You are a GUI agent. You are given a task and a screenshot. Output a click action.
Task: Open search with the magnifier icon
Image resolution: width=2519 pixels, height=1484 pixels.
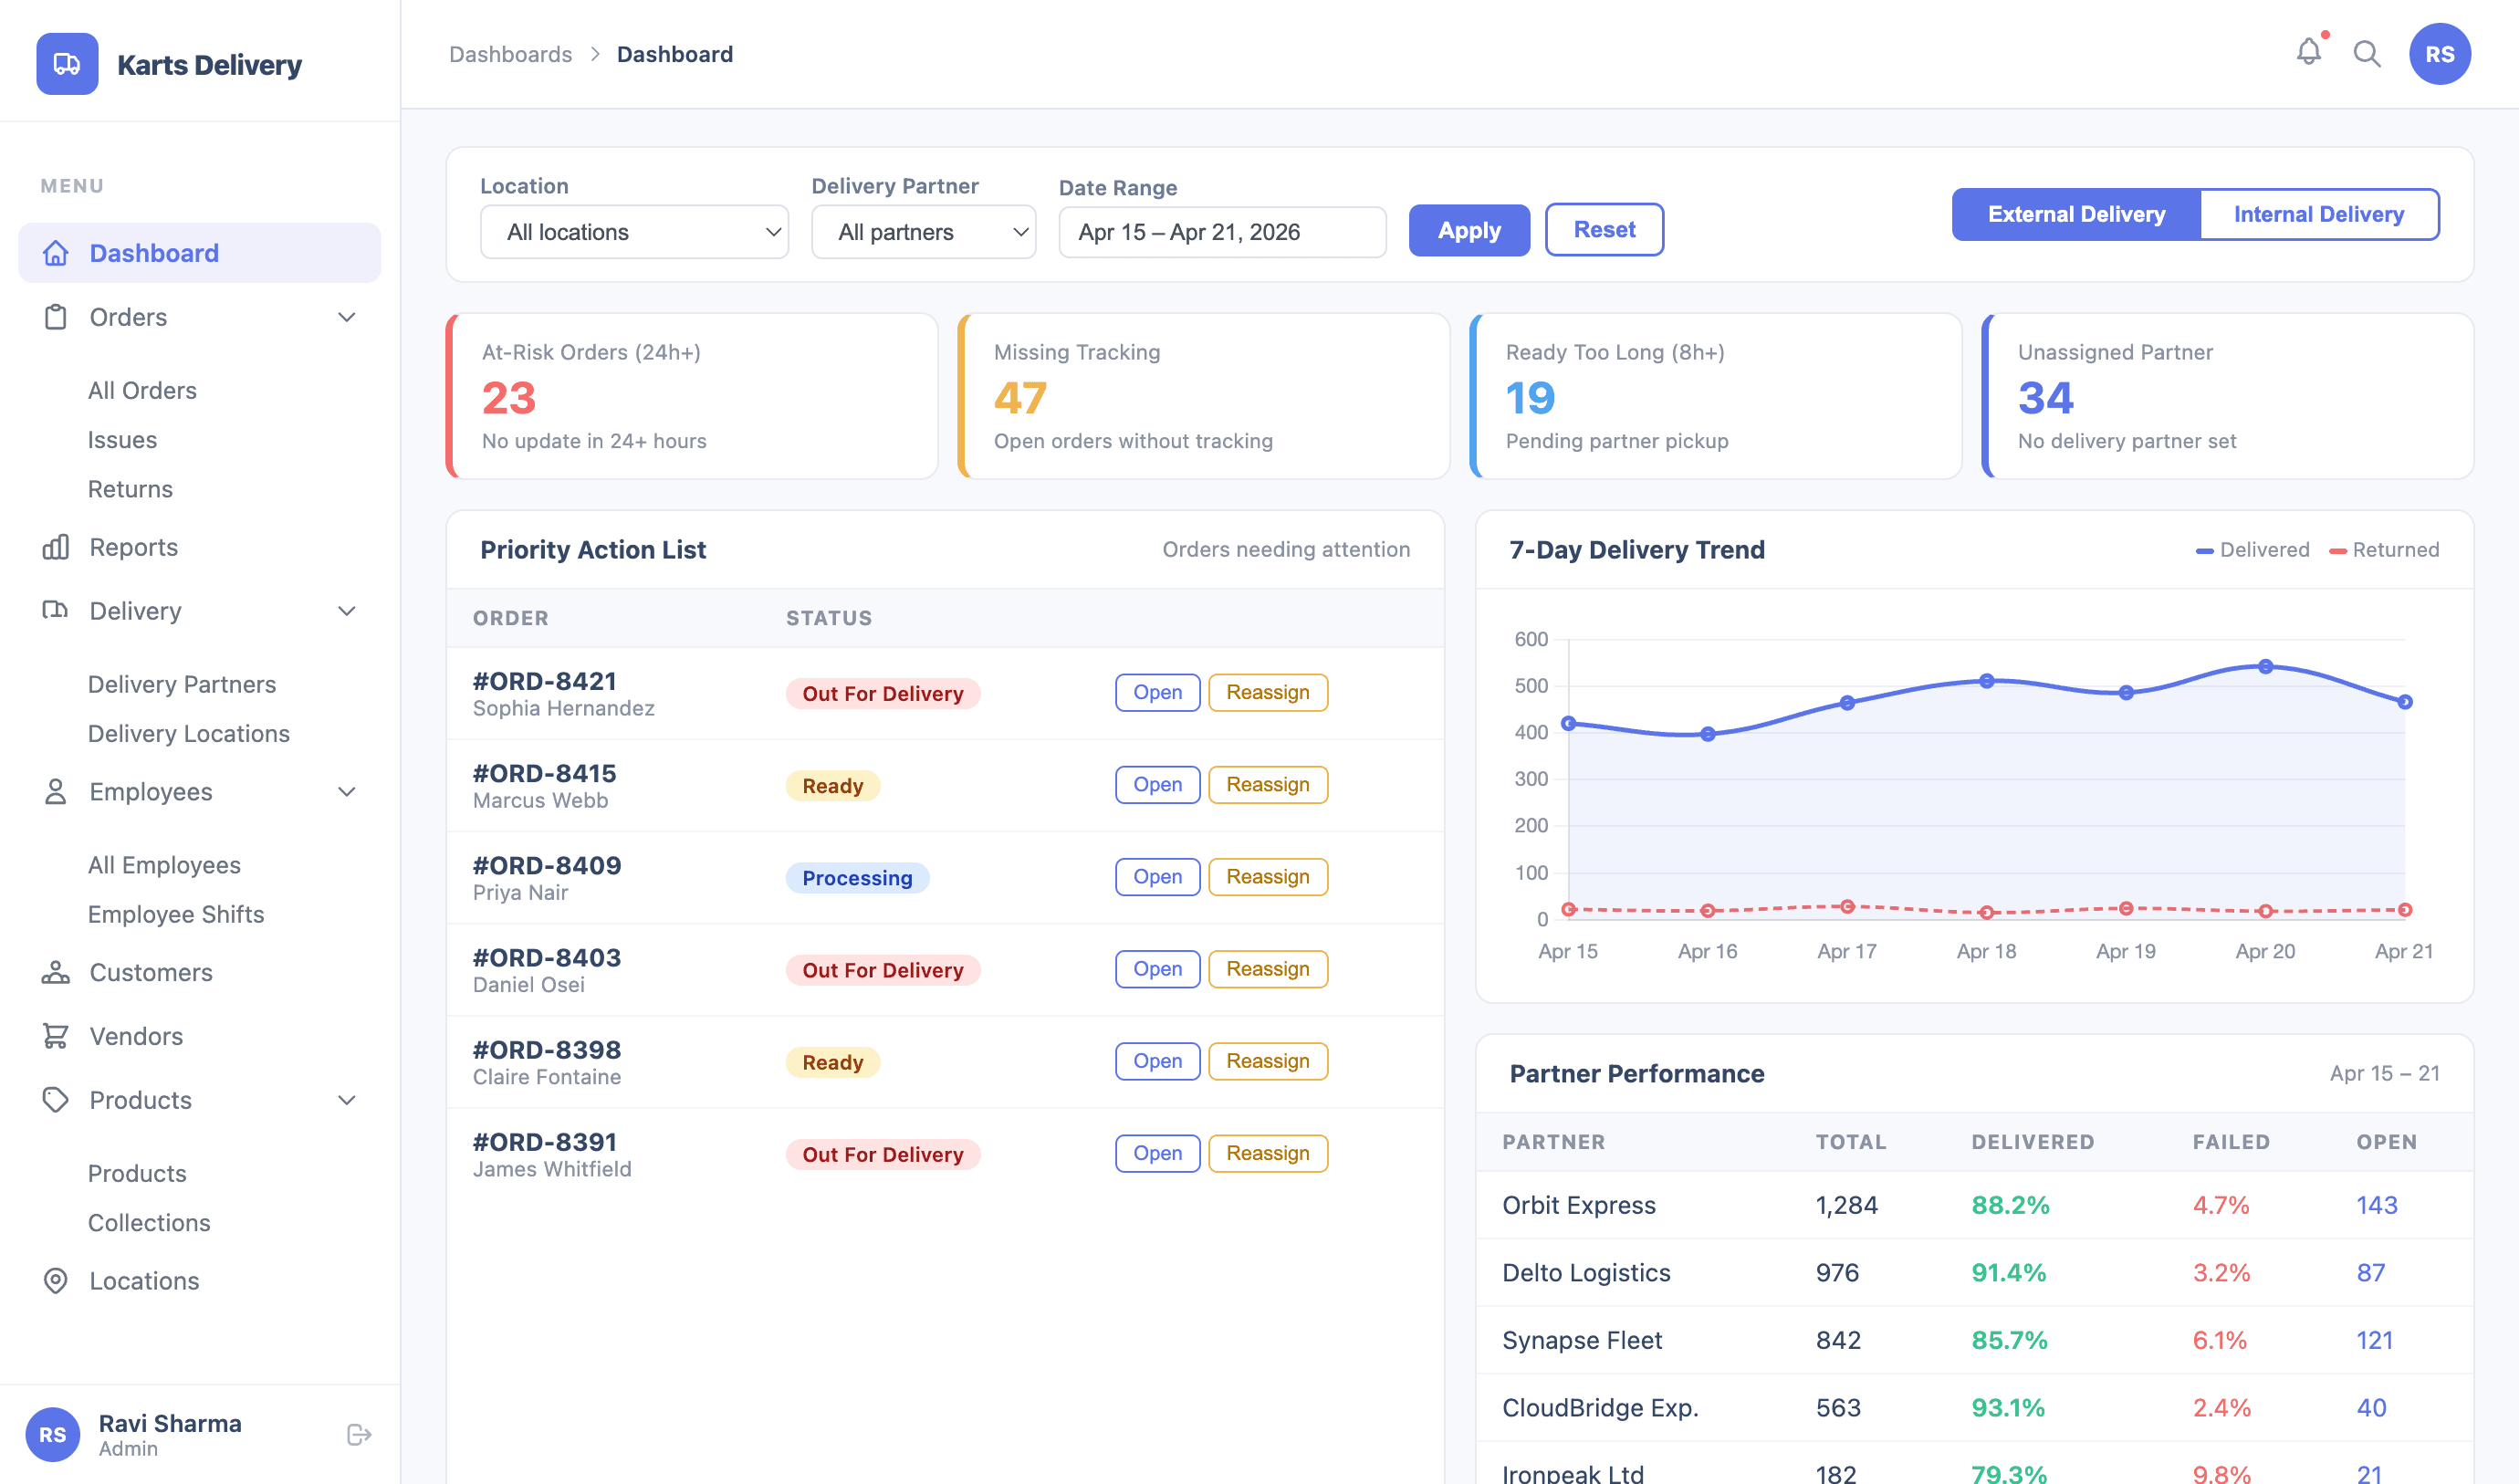(2366, 54)
